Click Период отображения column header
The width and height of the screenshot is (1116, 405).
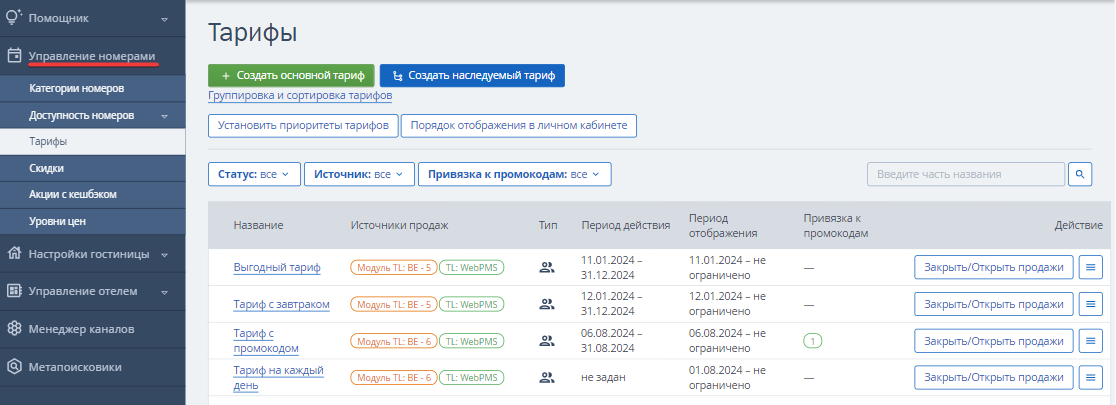tap(723, 225)
